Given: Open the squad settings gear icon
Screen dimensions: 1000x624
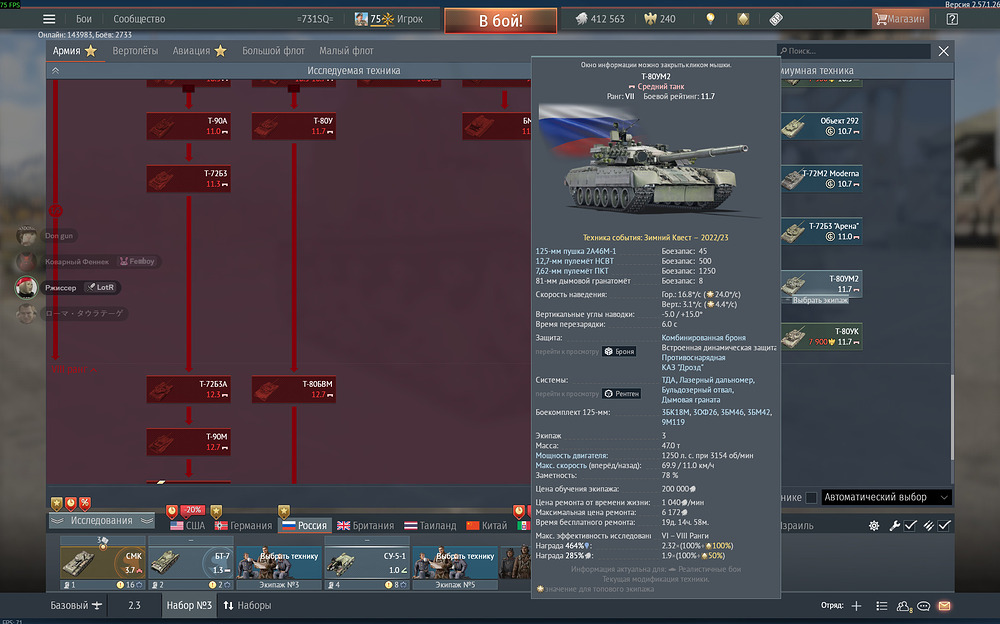Looking at the screenshot, I should point(874,526).
